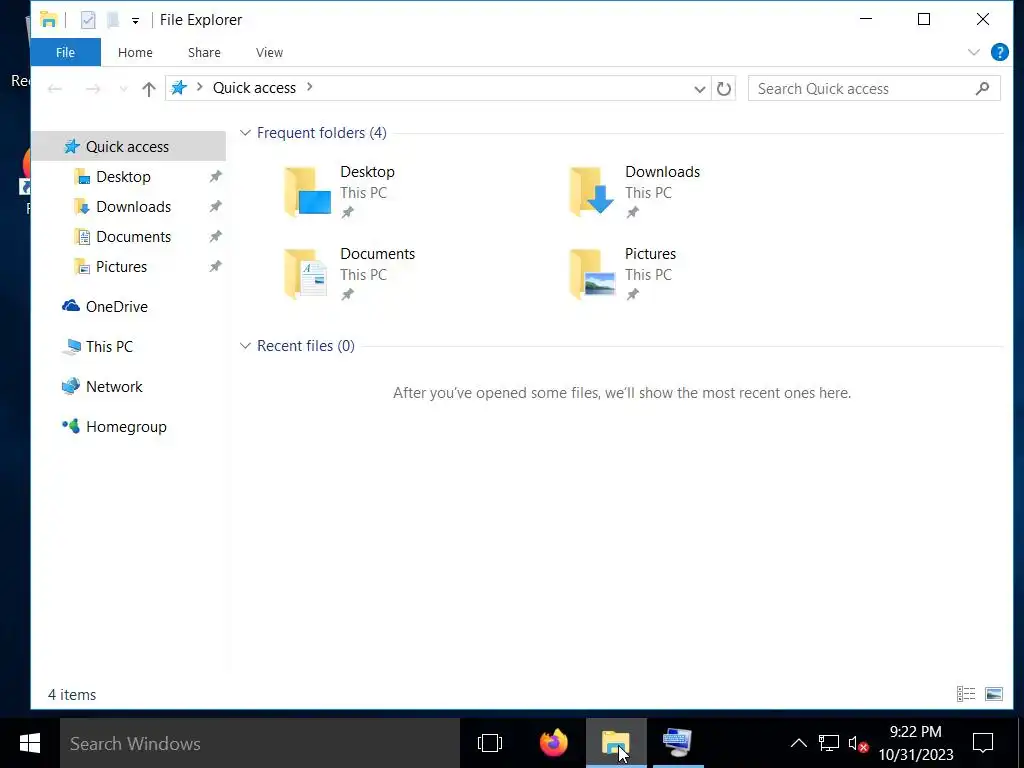Open the Help question mark icon

[x=999, y=52]
